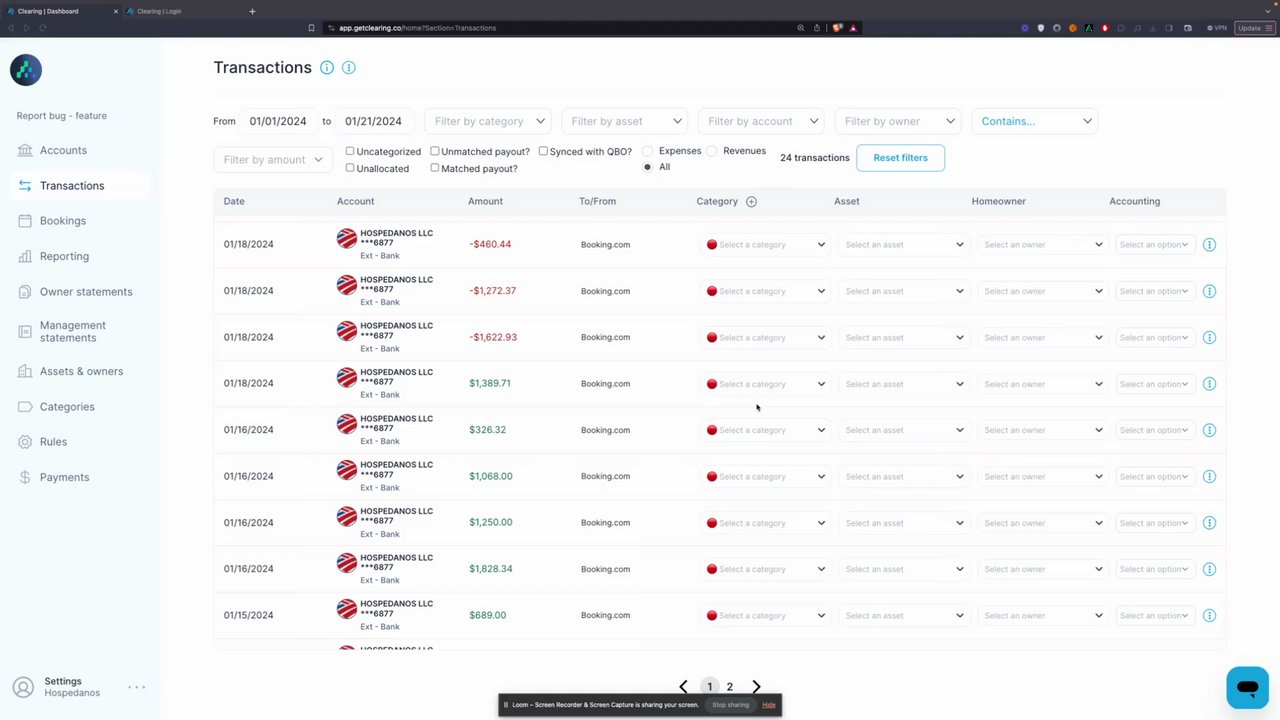
Task: Open details icon for the $689.00 transaction
Action: coord(1209,616)
